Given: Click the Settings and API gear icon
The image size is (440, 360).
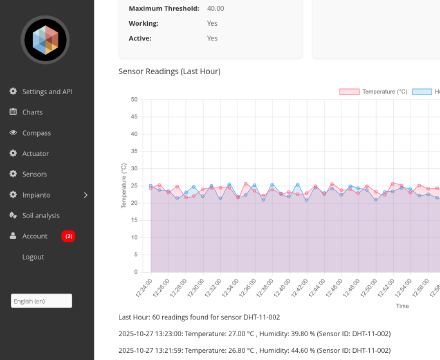Looking at the screenshot, I should [13, 91].
